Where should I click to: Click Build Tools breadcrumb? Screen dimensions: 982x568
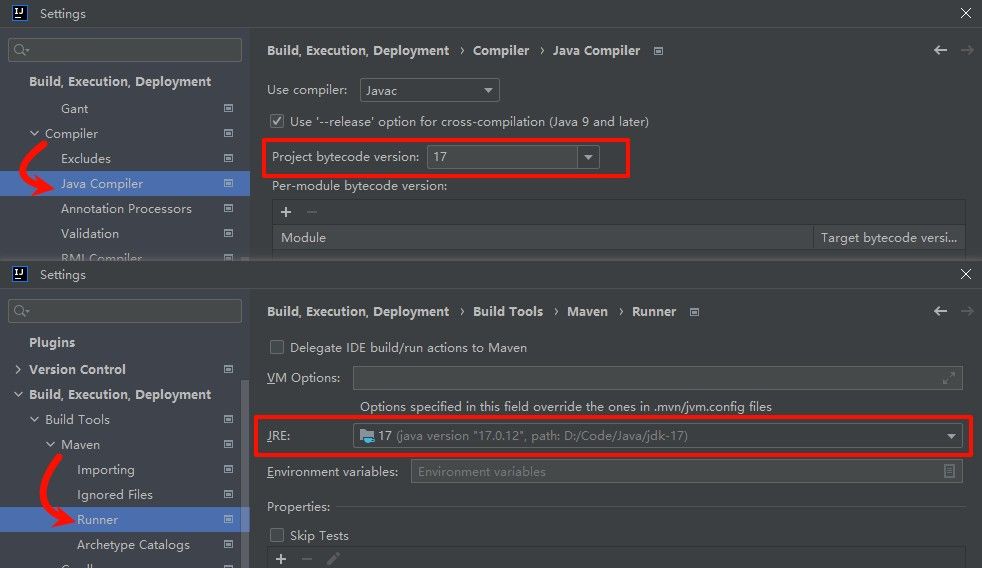pos(508,312)
